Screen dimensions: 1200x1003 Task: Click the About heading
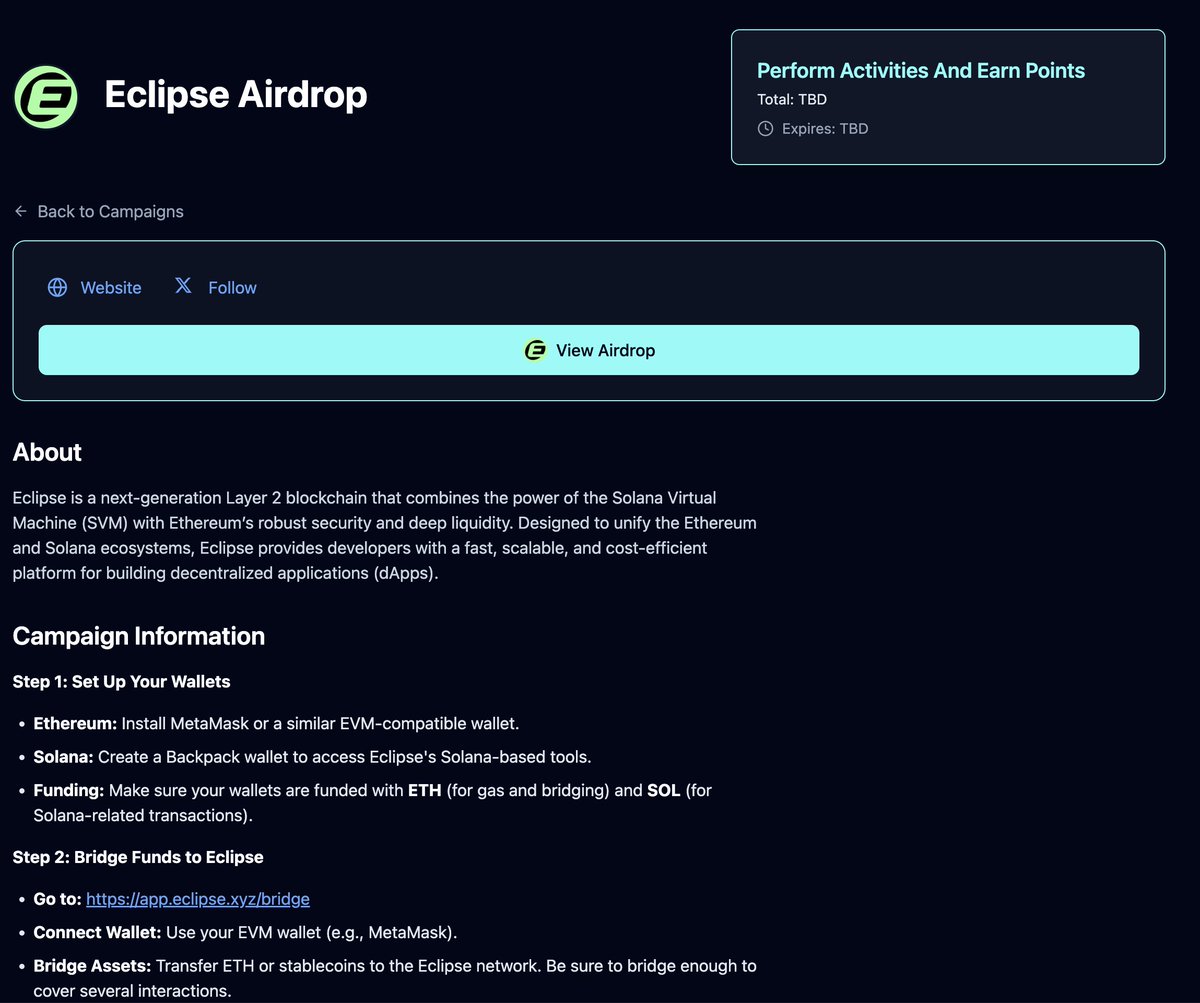coord(47,452)
